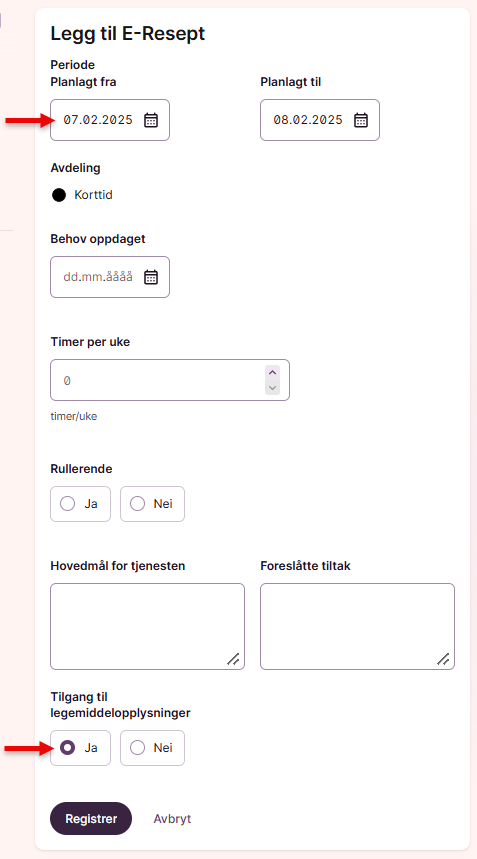This screenshot has width=477, height=859.
Task: Open calendar picker for Planlagt fra
Action: [x=151, y=120]
